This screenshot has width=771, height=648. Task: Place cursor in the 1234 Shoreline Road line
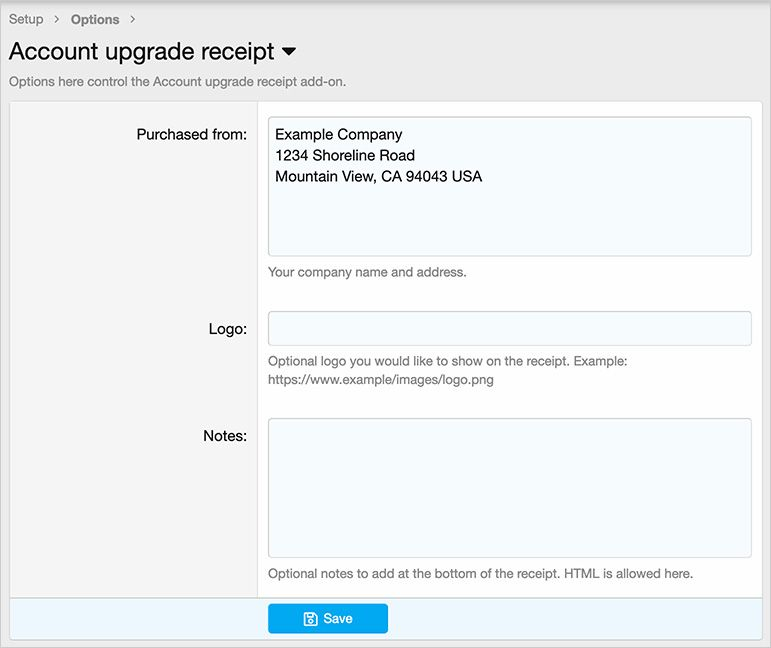(x=344, y=155)
